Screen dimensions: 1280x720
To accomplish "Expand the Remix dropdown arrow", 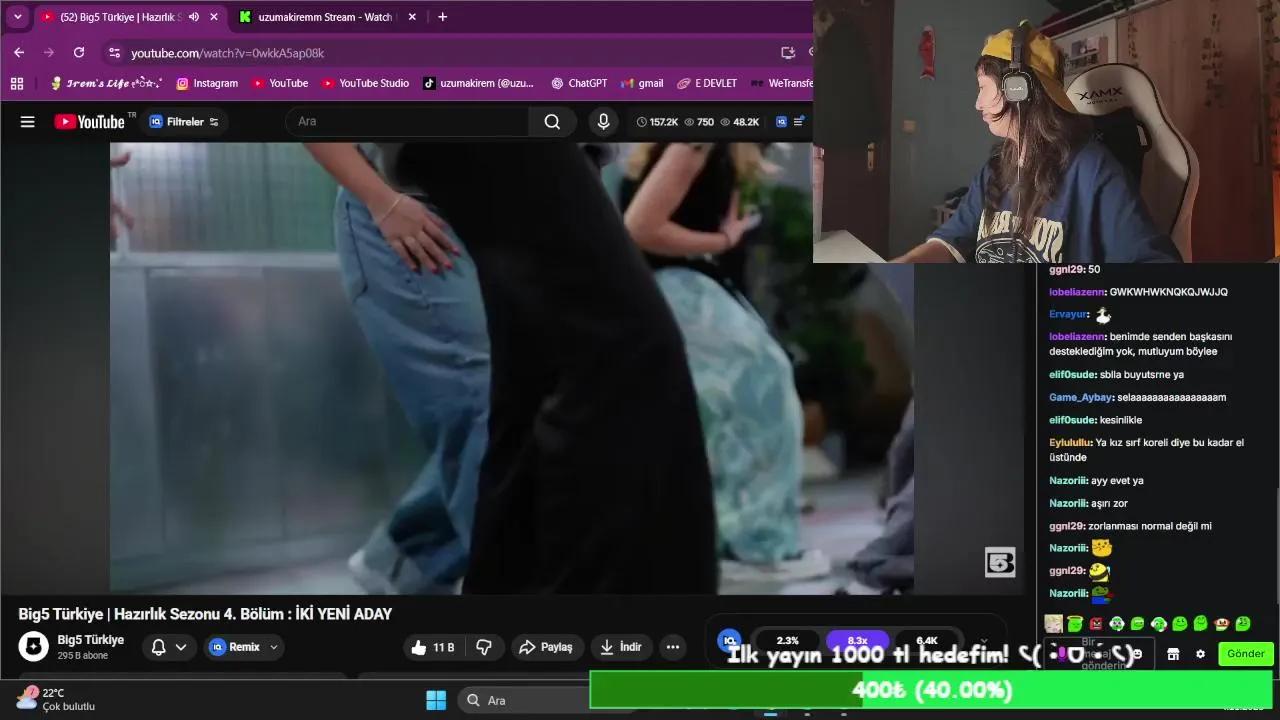I will (x=274, y=647).
